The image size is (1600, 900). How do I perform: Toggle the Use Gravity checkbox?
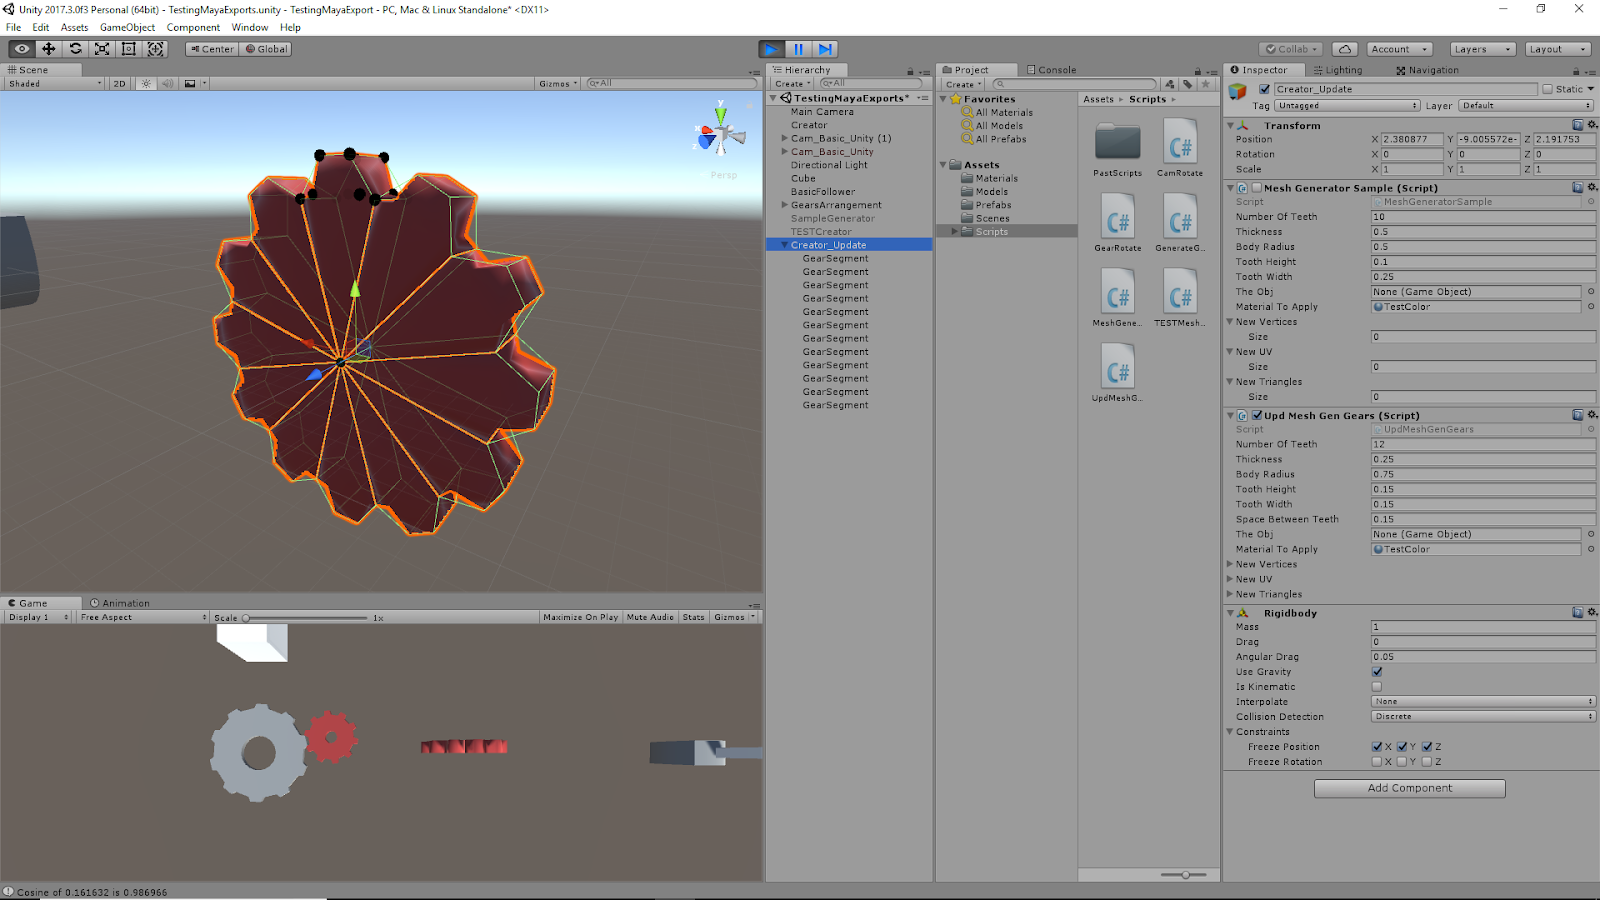pyautogui.click(x=1377, y=672)
